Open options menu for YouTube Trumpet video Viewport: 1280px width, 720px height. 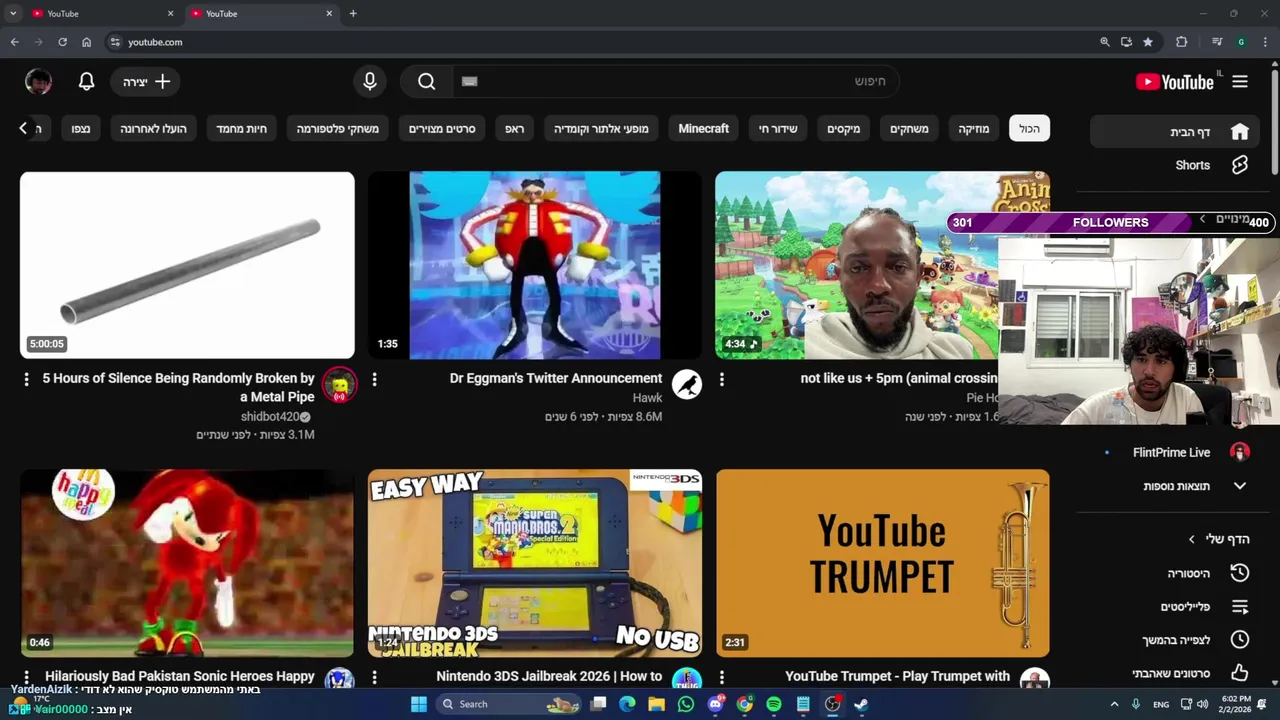[721, 677]
